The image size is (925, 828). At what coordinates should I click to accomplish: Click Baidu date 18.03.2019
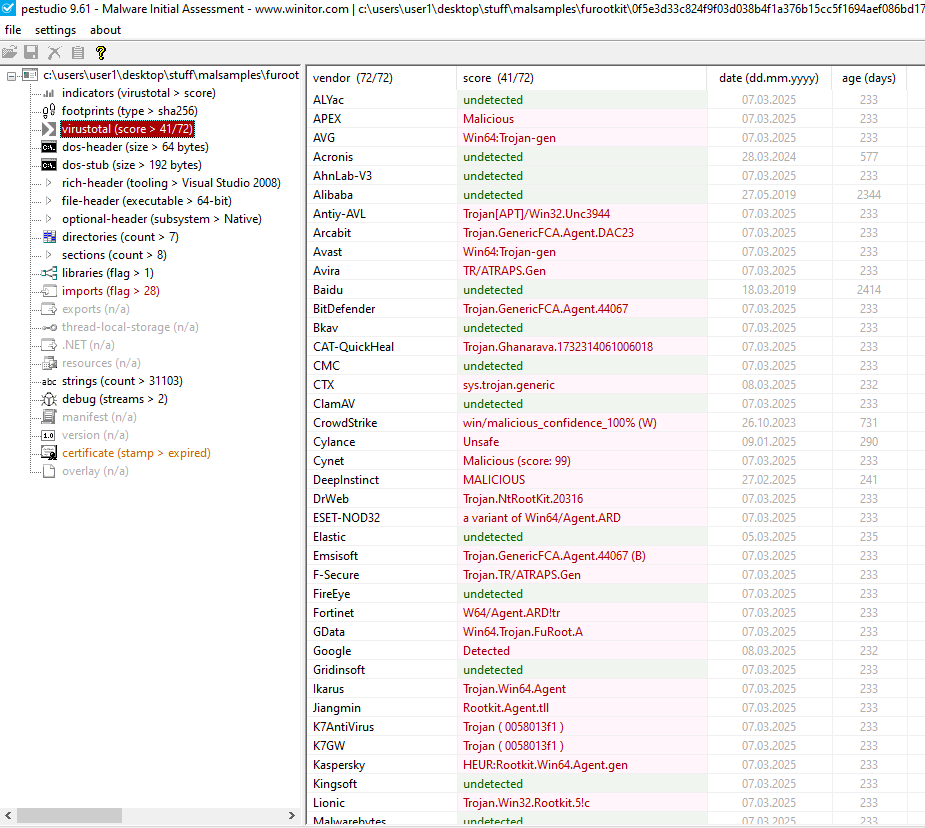pyautogui.click(x=769, y=290)
